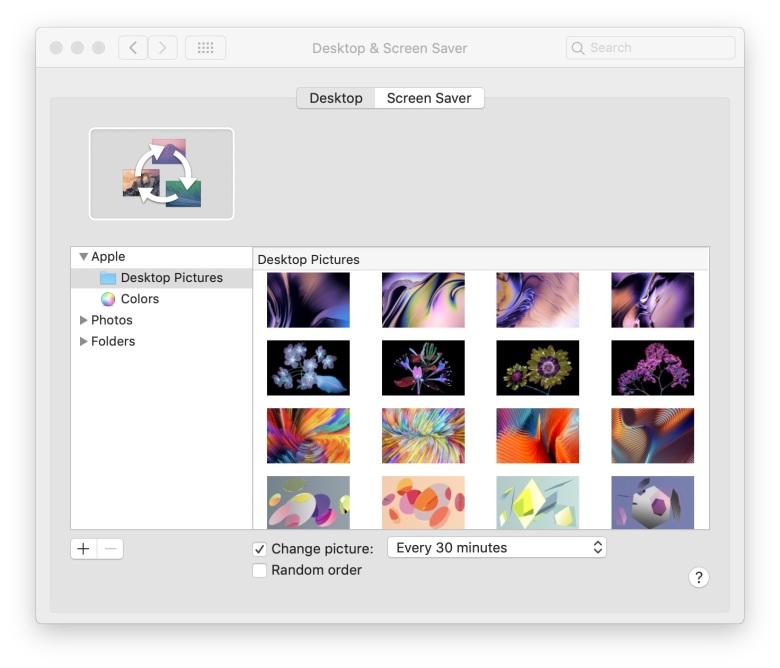Select the Desktop tab
Screen dimensions: 780x668
click(336, 98)
